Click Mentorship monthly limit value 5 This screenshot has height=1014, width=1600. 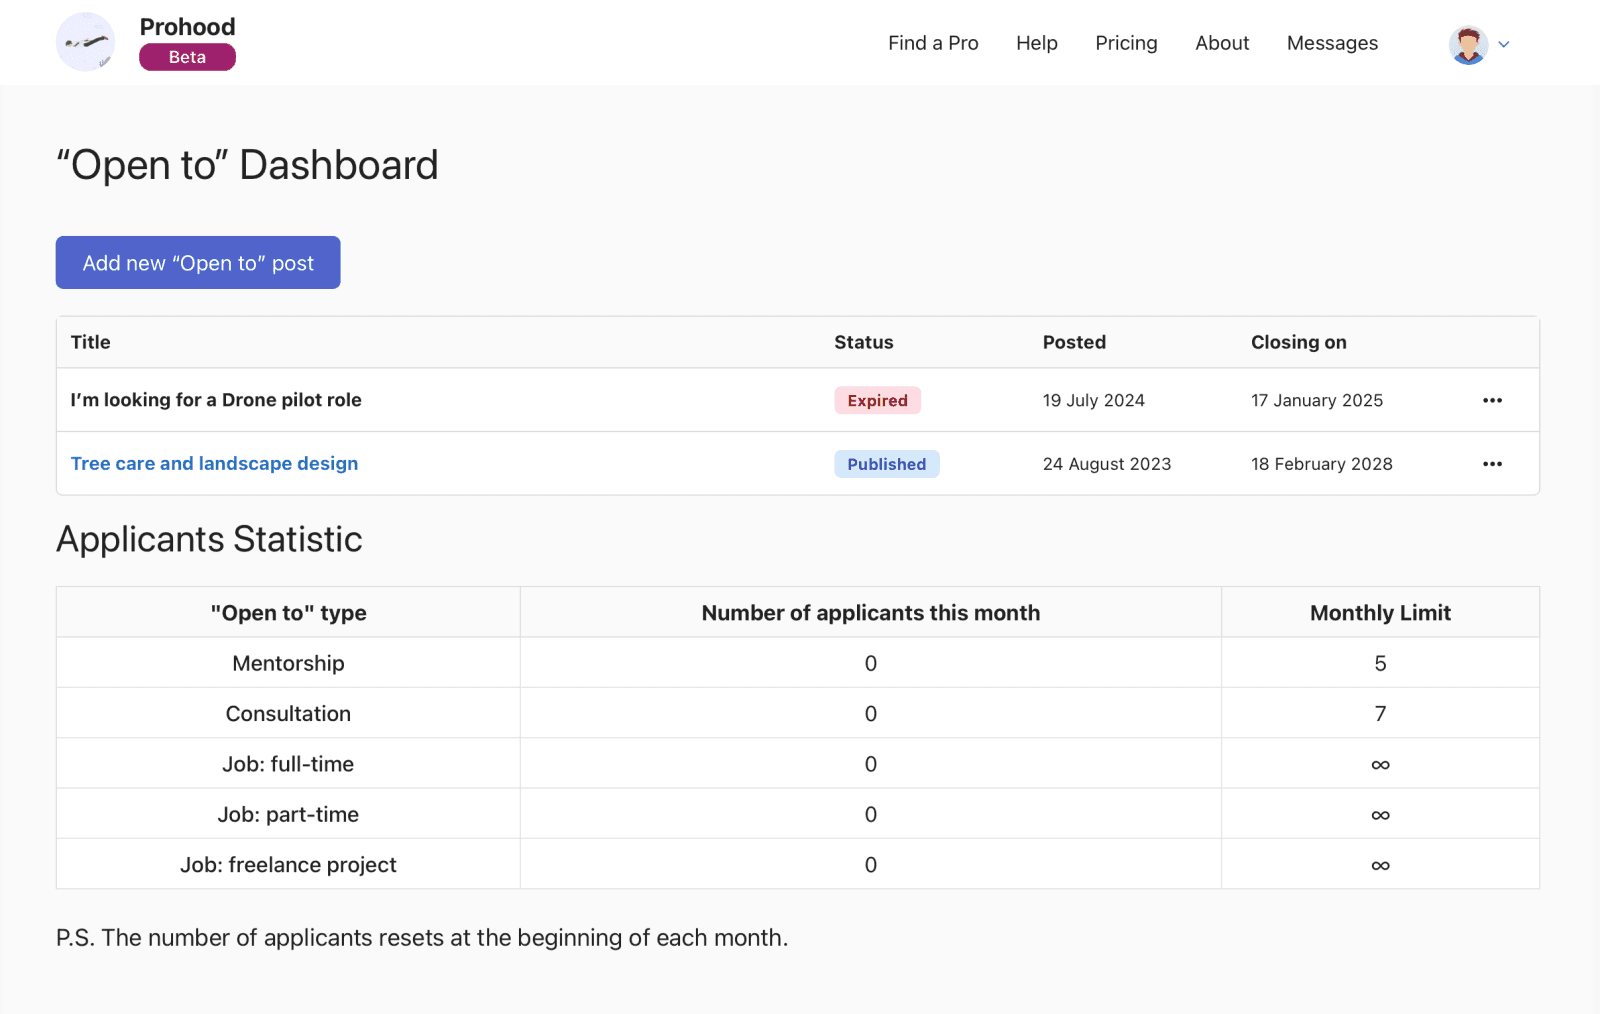point(1380,663)
